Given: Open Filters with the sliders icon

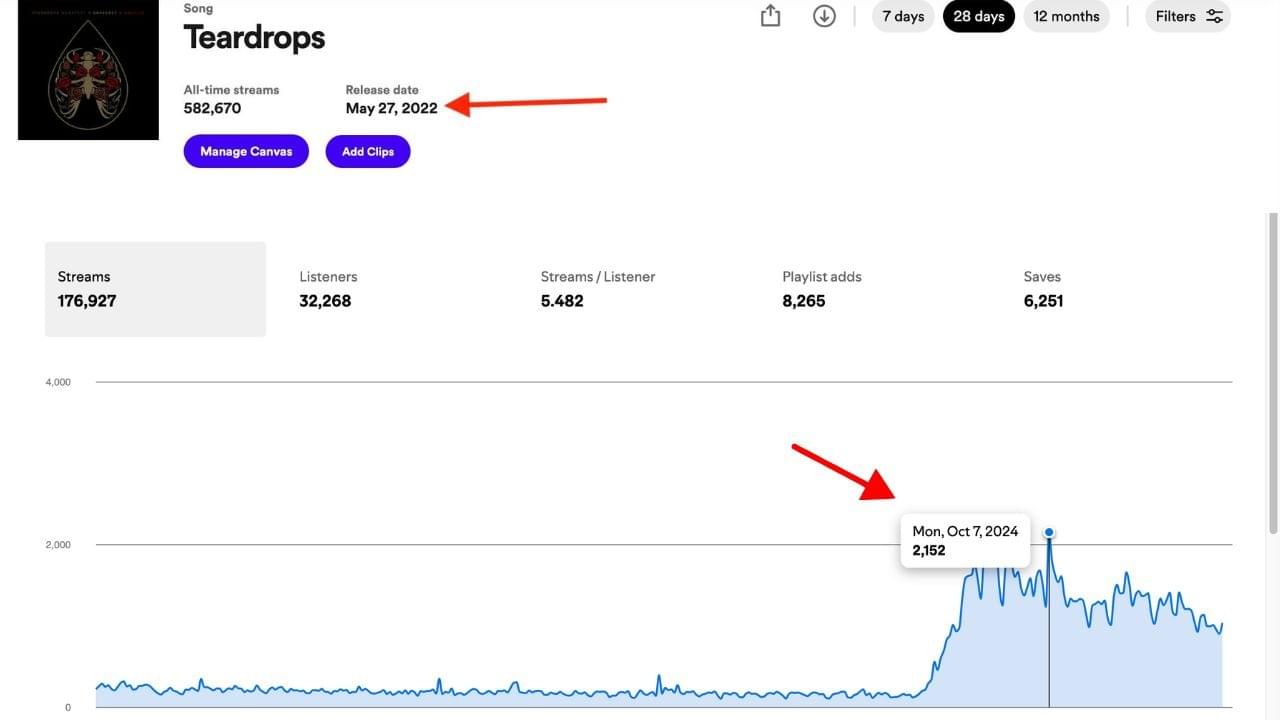Looking at the screenshot, I should pyautogui.click(x=1188, y=16).
